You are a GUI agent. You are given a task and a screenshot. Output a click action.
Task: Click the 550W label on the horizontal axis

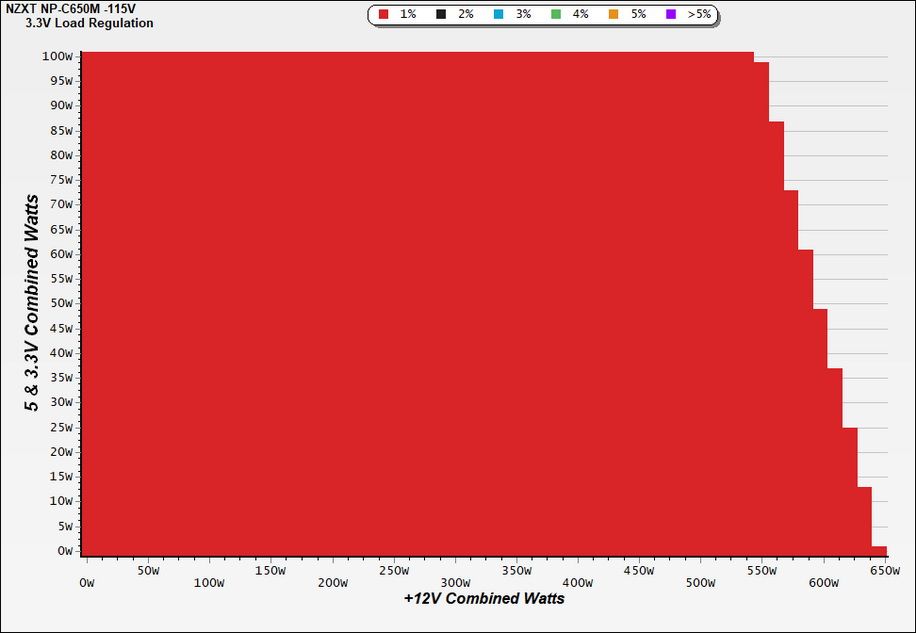click(x=762, y=571)
